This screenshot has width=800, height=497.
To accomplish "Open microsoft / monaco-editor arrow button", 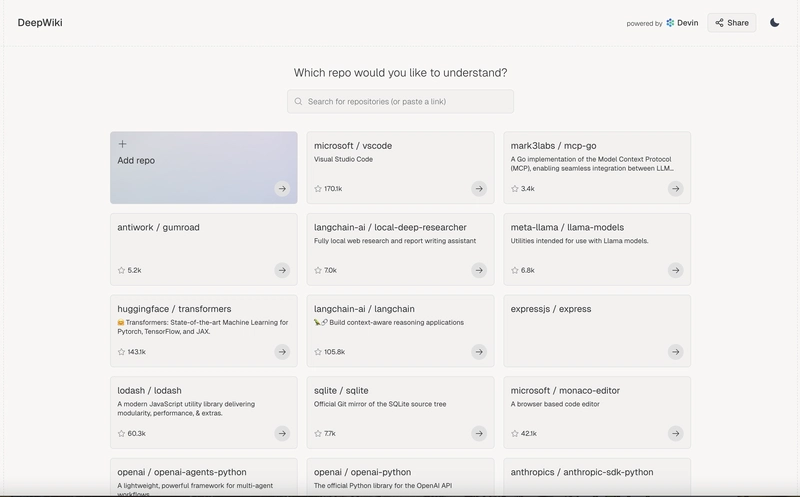I will pos(676,433).
